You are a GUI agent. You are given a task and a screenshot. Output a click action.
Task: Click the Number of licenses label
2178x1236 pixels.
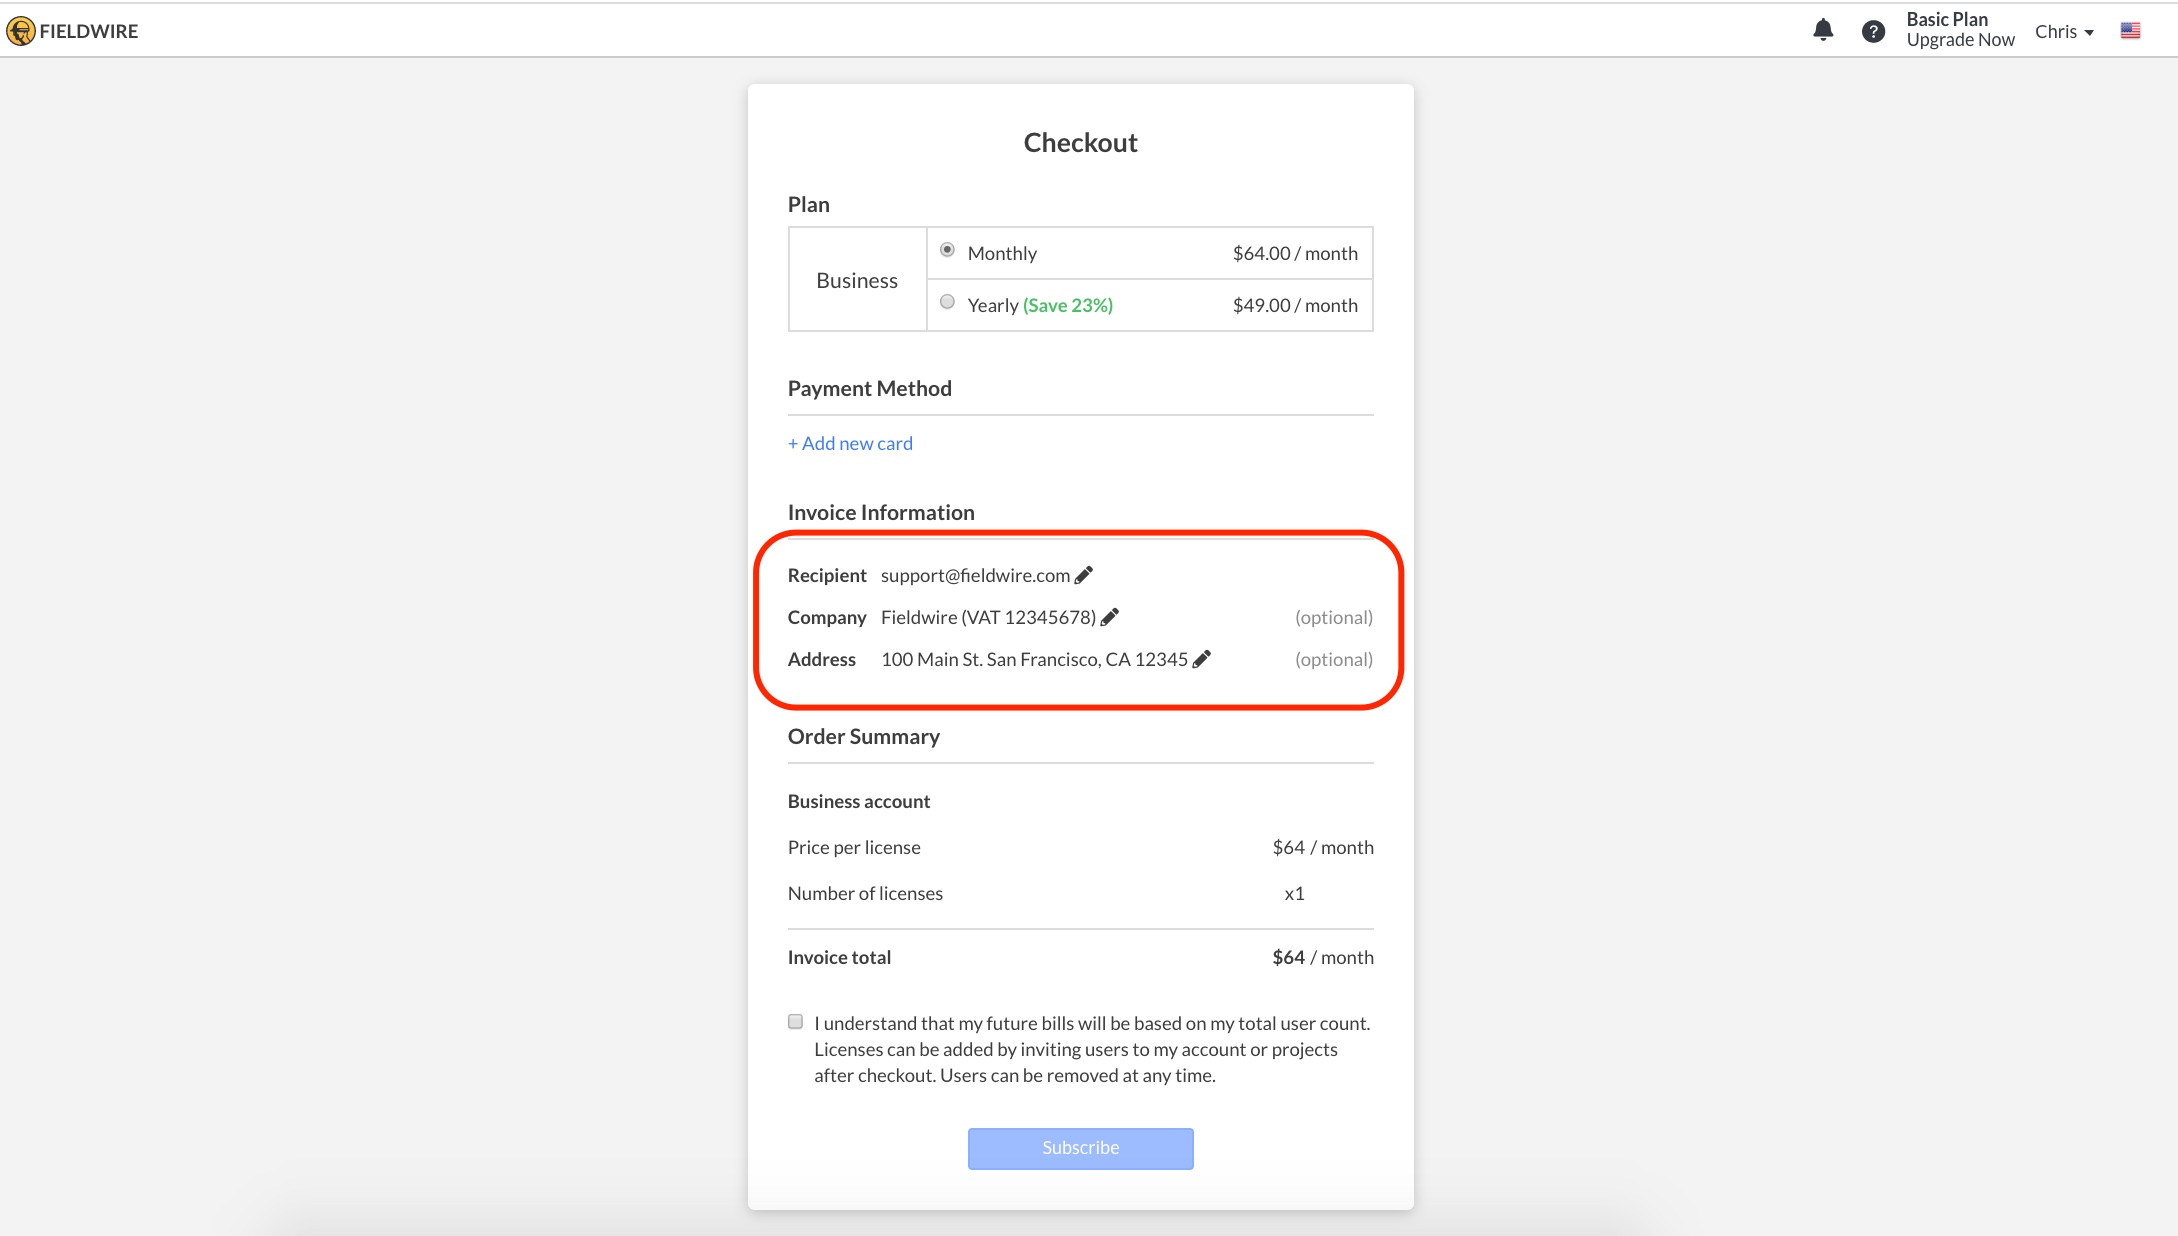pyautogui.click(x=865, y=893)
